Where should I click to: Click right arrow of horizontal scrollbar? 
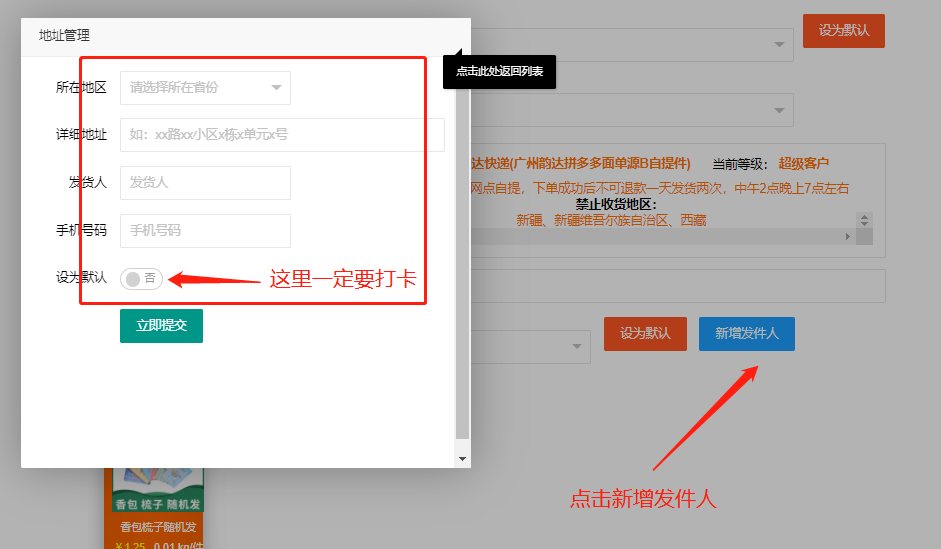pos(848,237)
